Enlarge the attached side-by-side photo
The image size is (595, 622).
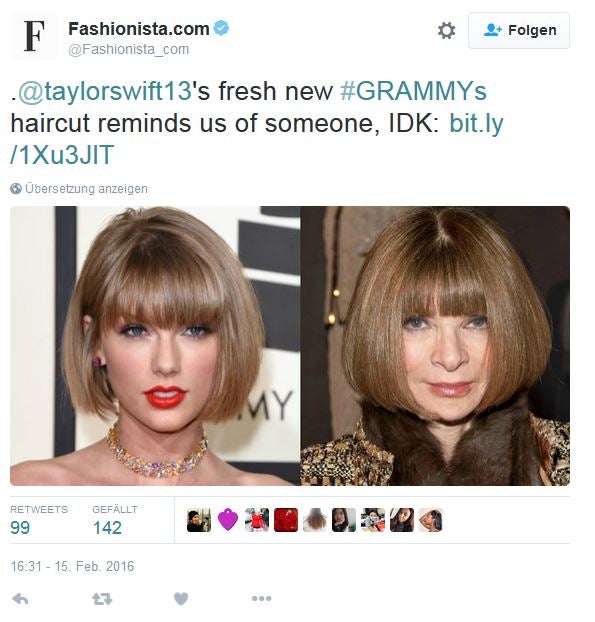click(x=290, y=346)
